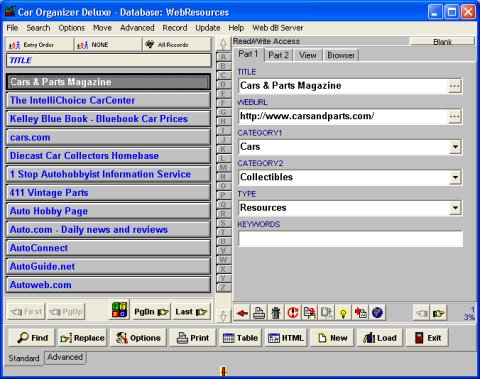Image resolution: width=480 pixels, height=379 pixels.
Task: Click the Find button
Action: click(32, 338)
